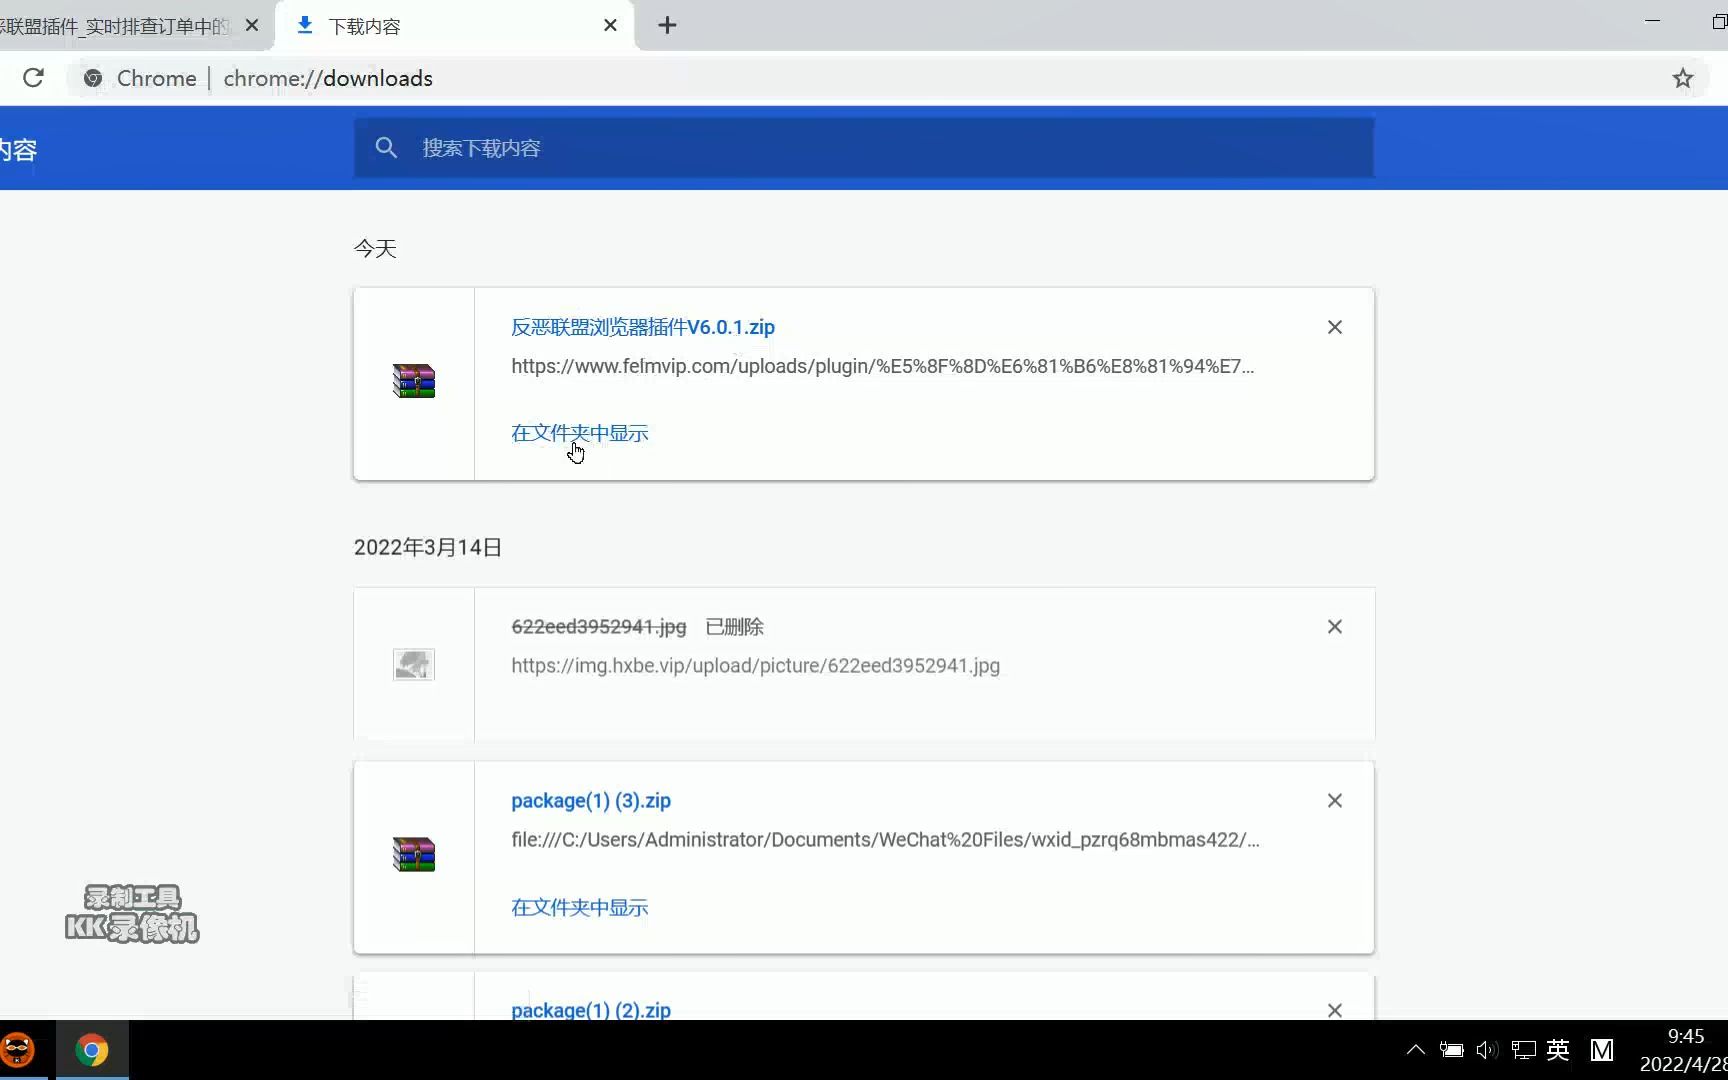Close the 下载内容 tab
The height and width of the screenshot is (1080, 1728).
point(610,26)
